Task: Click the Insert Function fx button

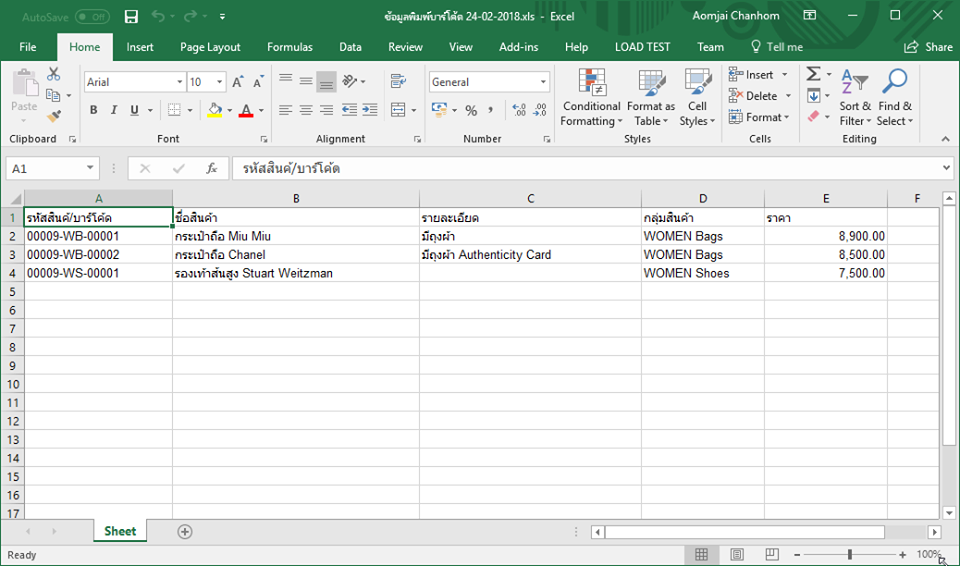Action: (212, 168)
